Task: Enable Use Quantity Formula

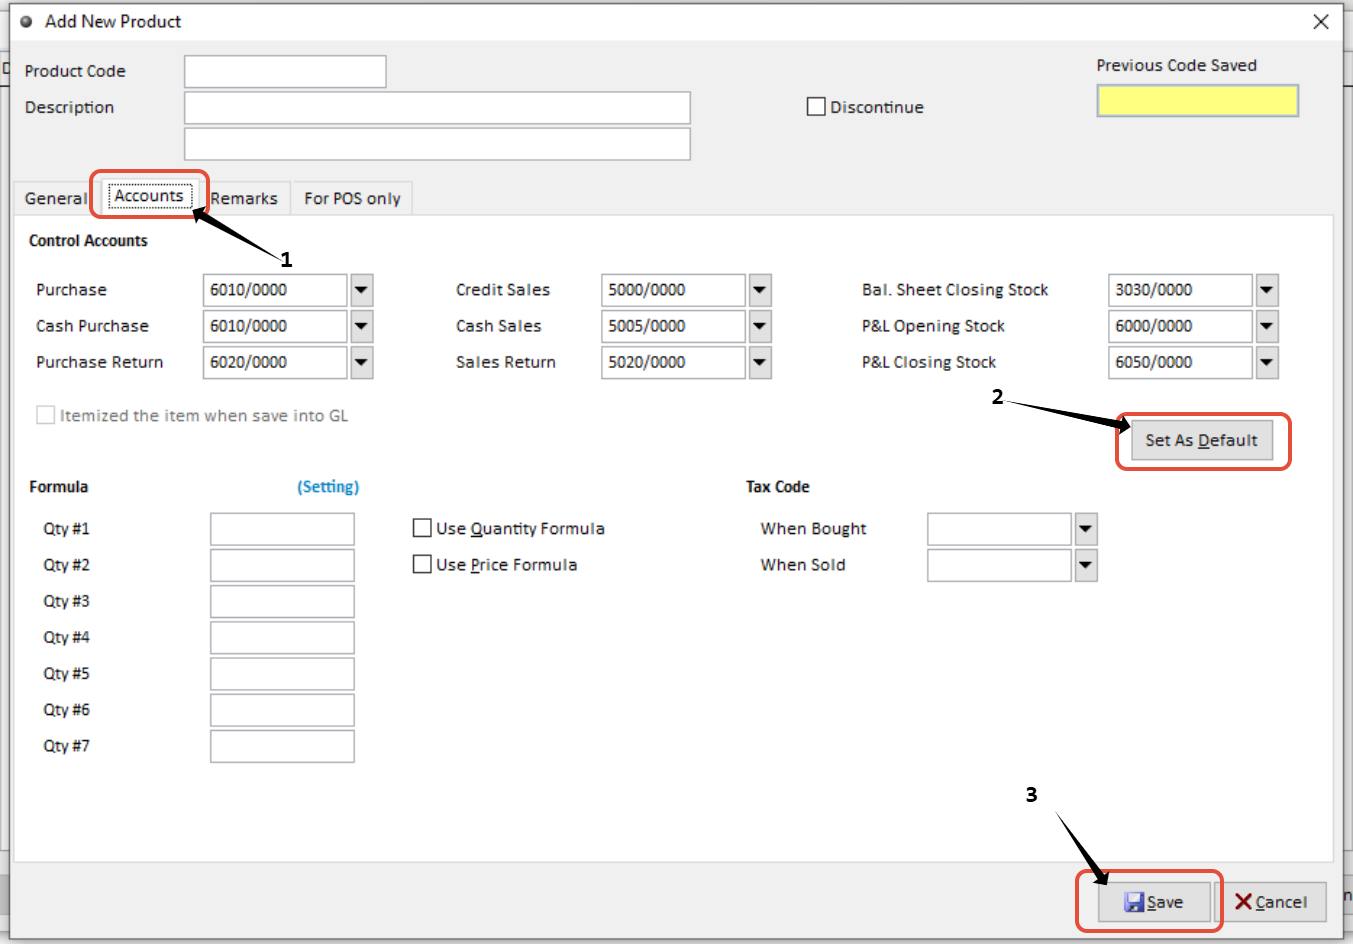Action: [422, 527]
